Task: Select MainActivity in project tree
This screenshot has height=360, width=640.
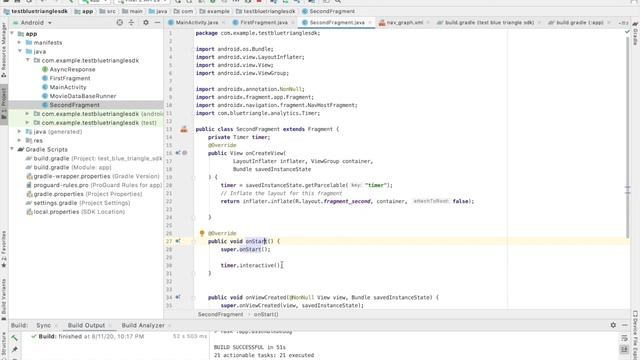Action: tap(68, 87)
